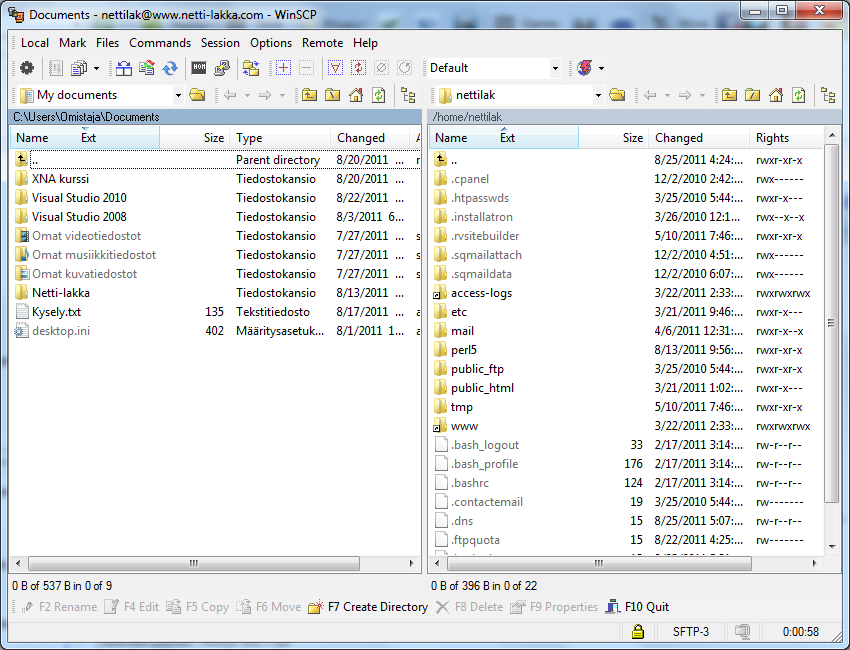850x650 pixels.
Task: Open the Commands menu
Action: click(160, 43)
